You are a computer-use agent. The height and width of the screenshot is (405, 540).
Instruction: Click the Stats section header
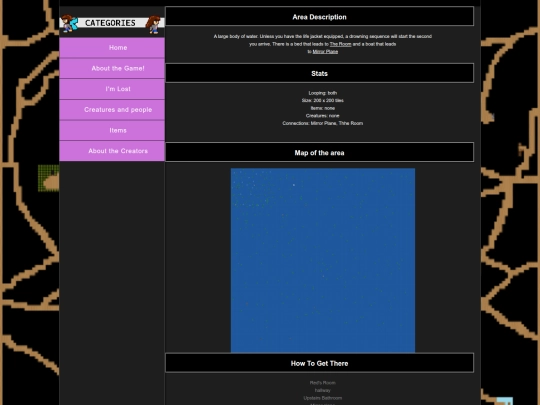click(x=320, y=73)
